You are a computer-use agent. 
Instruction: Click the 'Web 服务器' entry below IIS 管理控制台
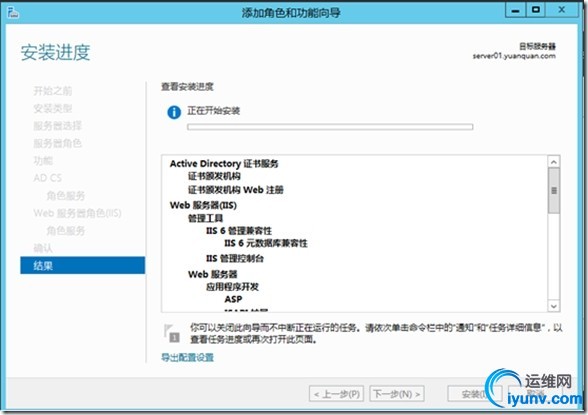tap(213, 274)
